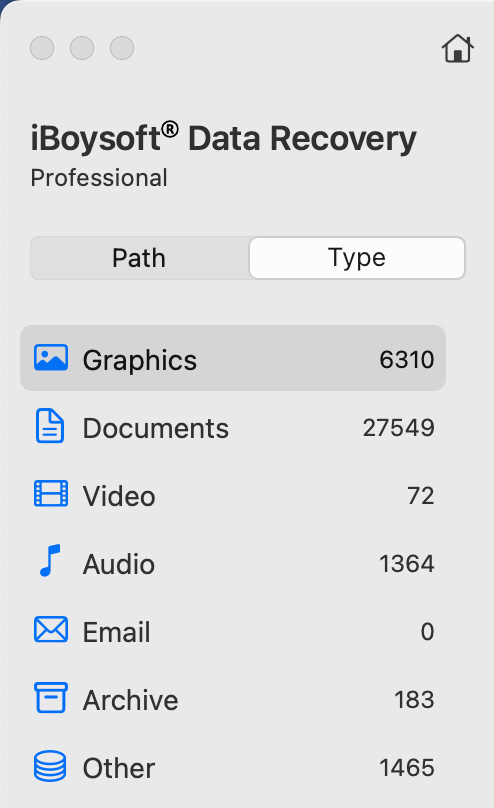The height and width of the screenshot is (808, 494).
Task: Click the first gray window control button
Action: [x=42, y=48]
